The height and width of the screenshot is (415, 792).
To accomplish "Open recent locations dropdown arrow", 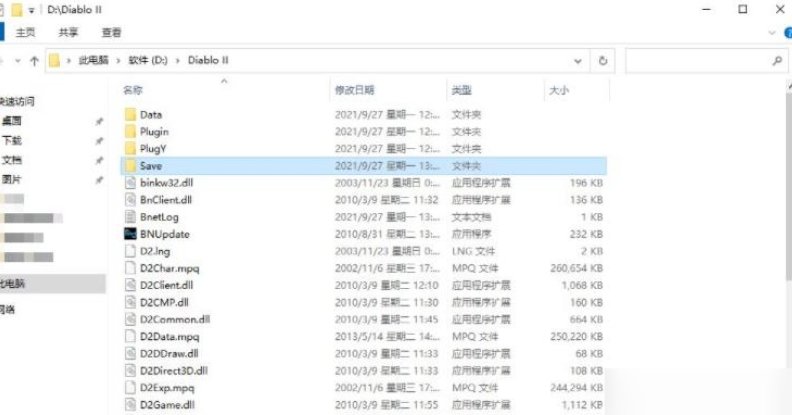I will pyautogui.click(x=18, y=61).
